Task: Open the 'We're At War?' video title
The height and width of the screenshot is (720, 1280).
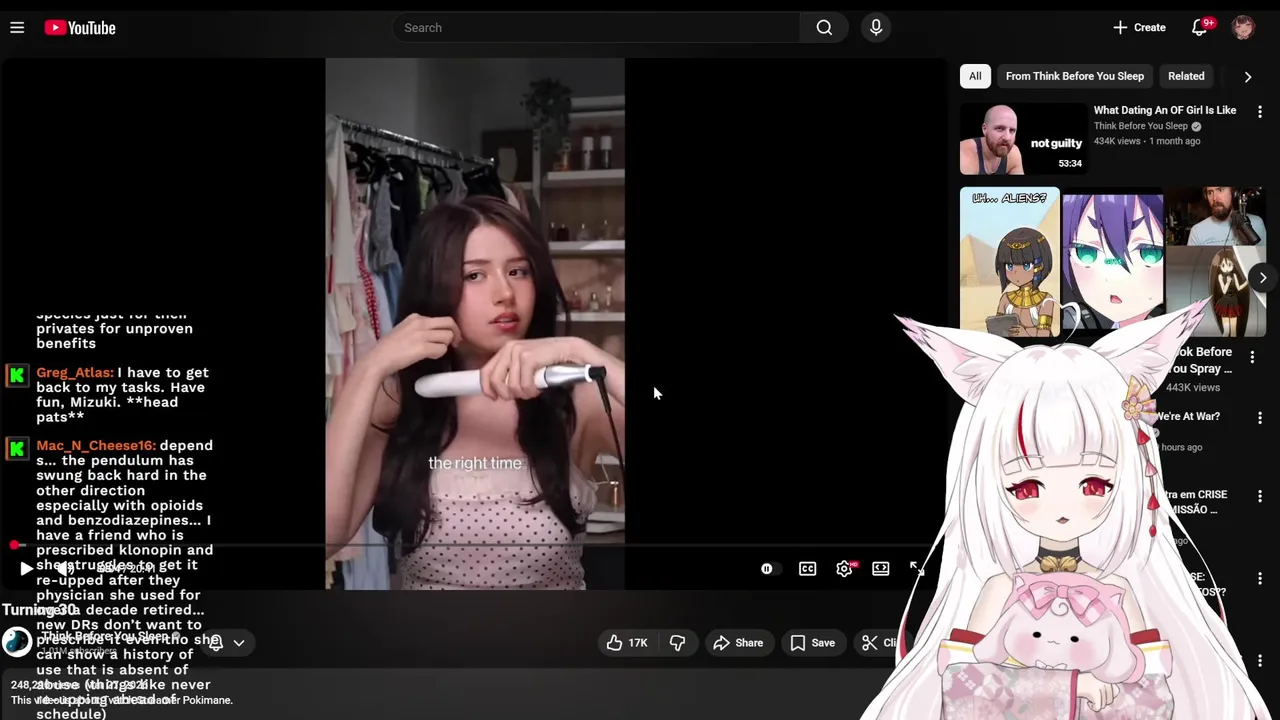Action: pos(1187,416)
